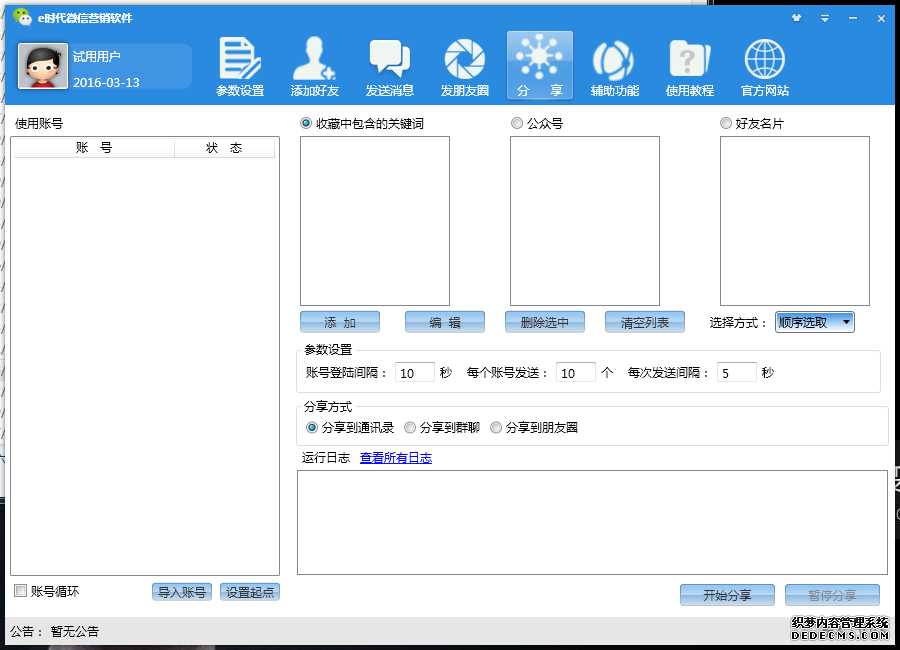Image resolution: width=900 pixels, height=650 pixels.
Task: Open the 选择方式 顺序选取 dropdown
Action: (814, 322)
